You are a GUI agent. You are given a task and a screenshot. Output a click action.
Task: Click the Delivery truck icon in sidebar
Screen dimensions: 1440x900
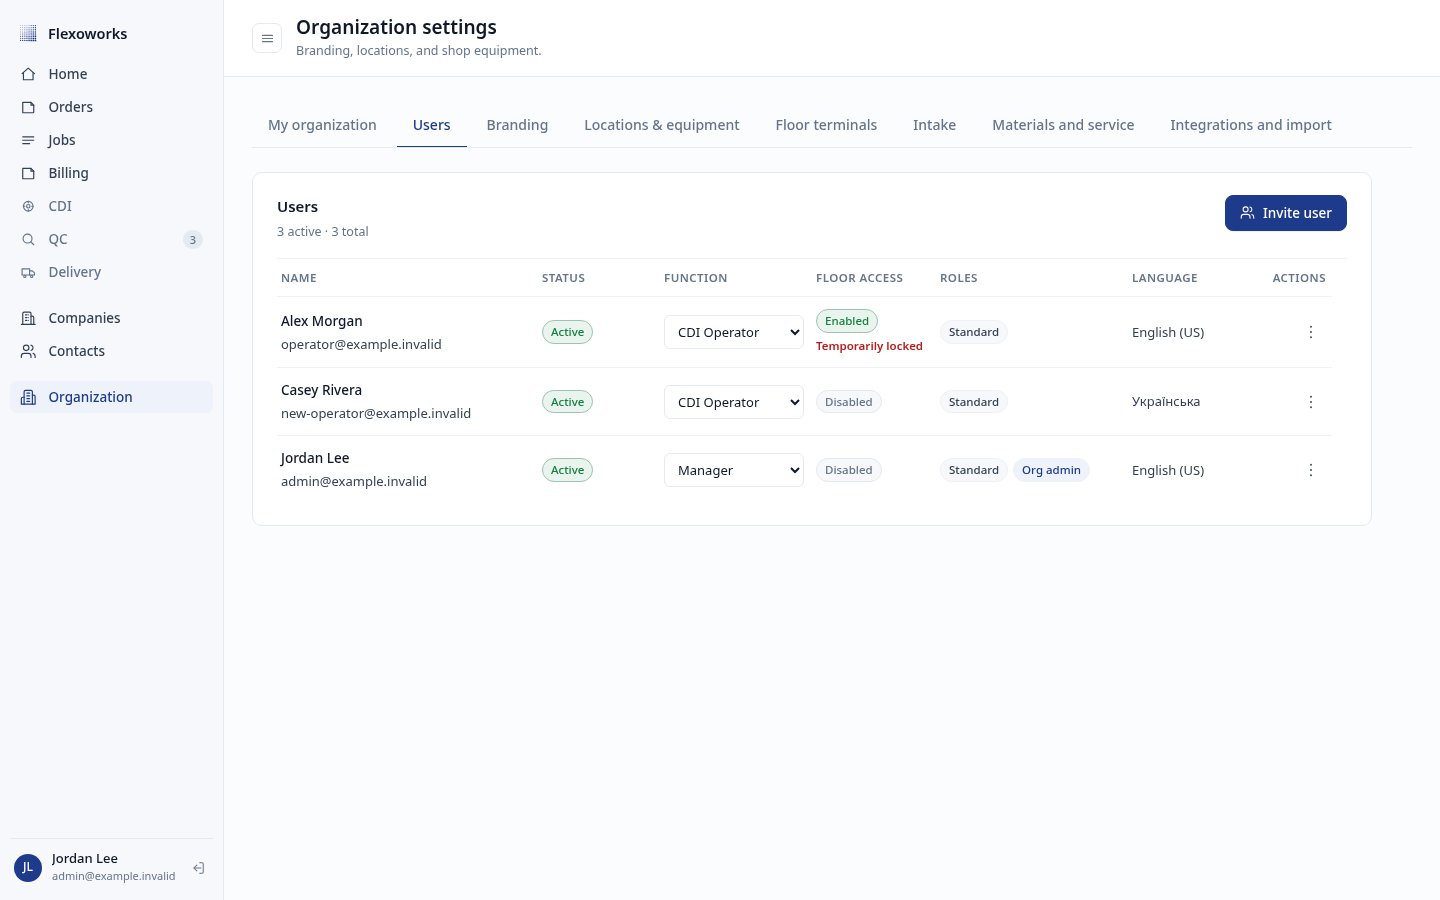tap(28, 272)
